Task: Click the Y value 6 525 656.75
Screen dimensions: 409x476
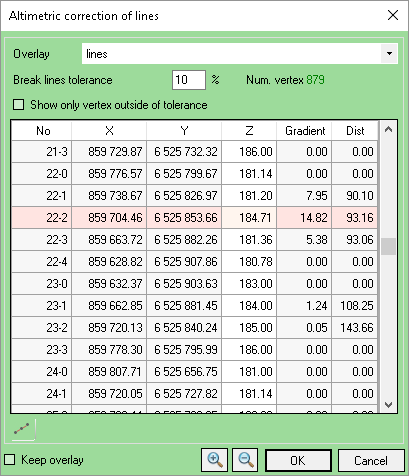Action: point(184,372)
